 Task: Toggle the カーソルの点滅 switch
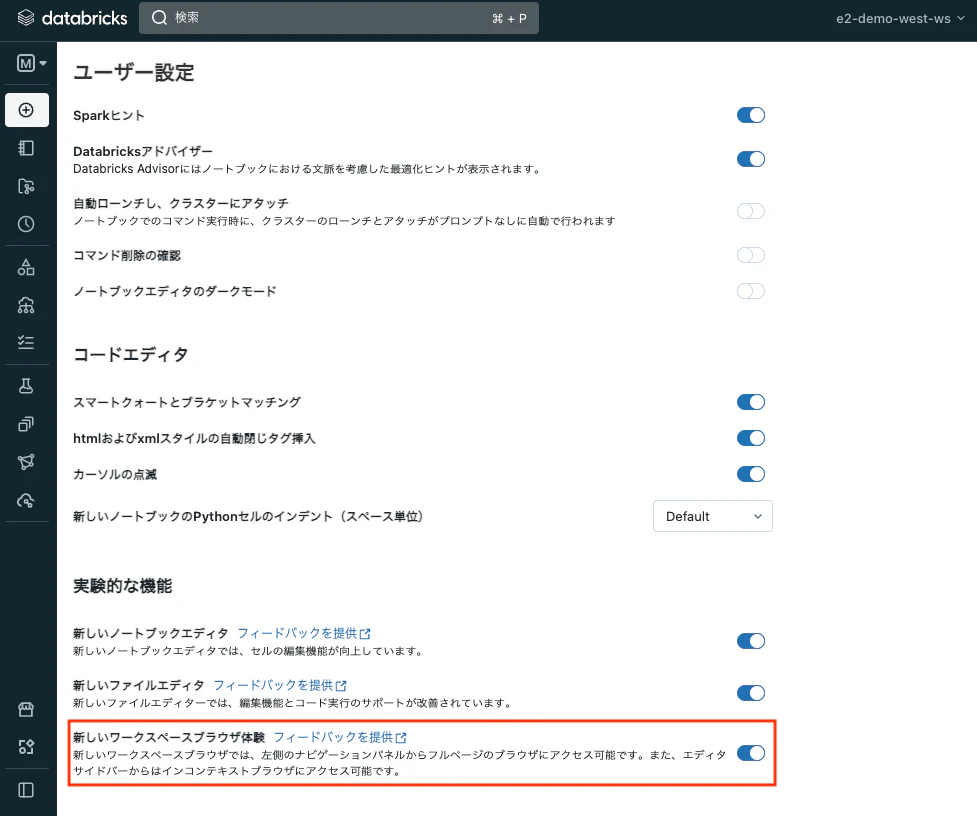coord(751,475)
